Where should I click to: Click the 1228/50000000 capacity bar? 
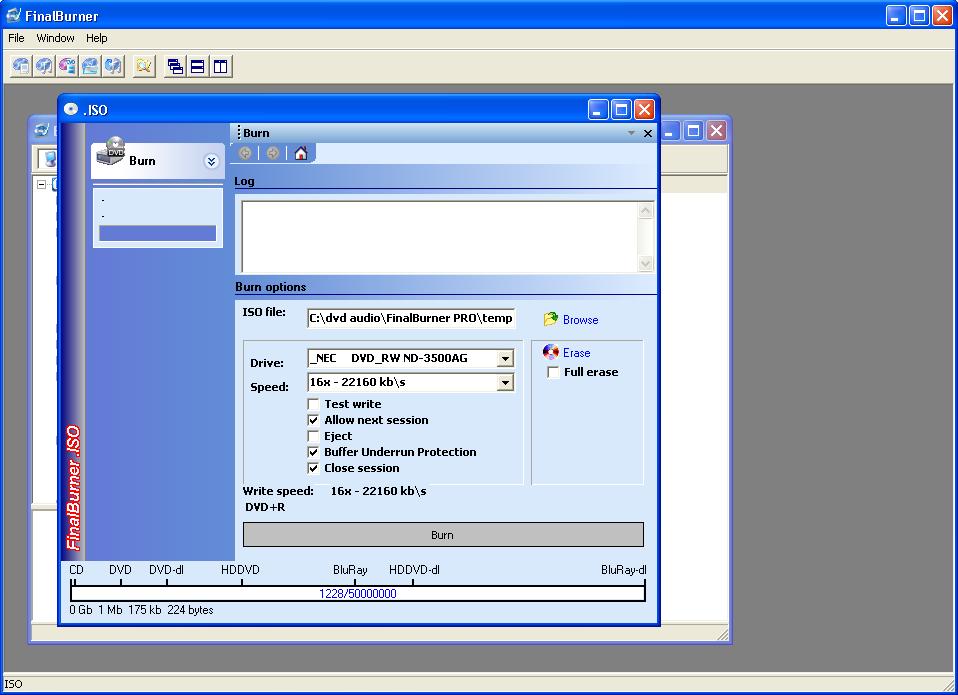coord(357,593)
